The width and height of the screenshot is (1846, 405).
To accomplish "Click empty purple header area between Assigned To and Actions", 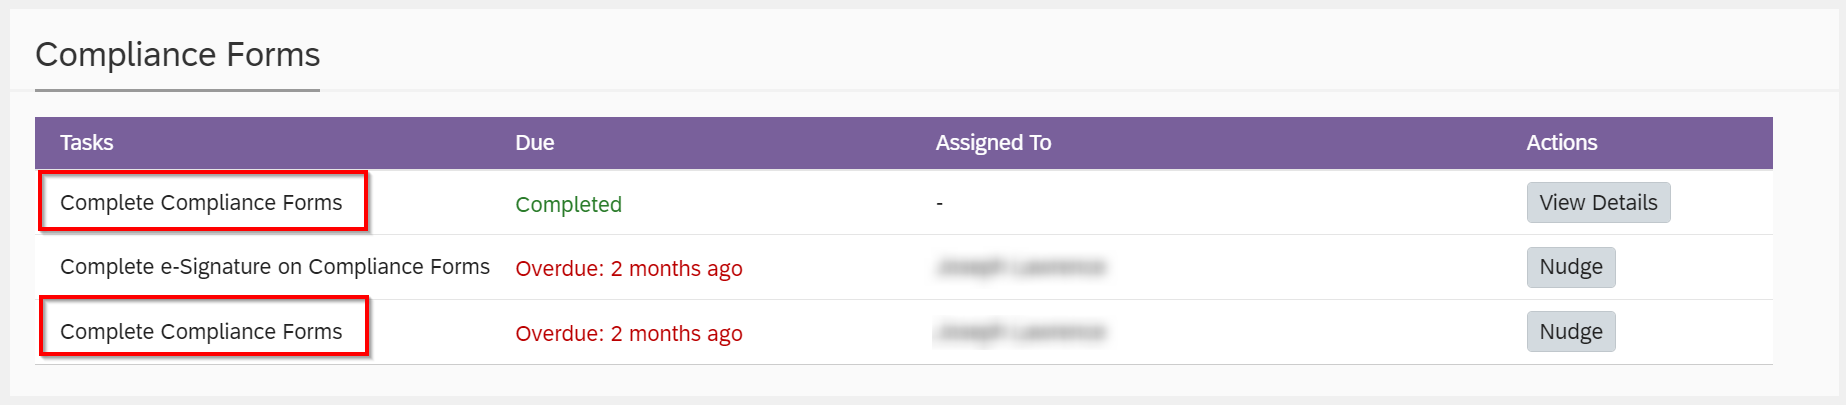I will click(x=1288, y=143).
